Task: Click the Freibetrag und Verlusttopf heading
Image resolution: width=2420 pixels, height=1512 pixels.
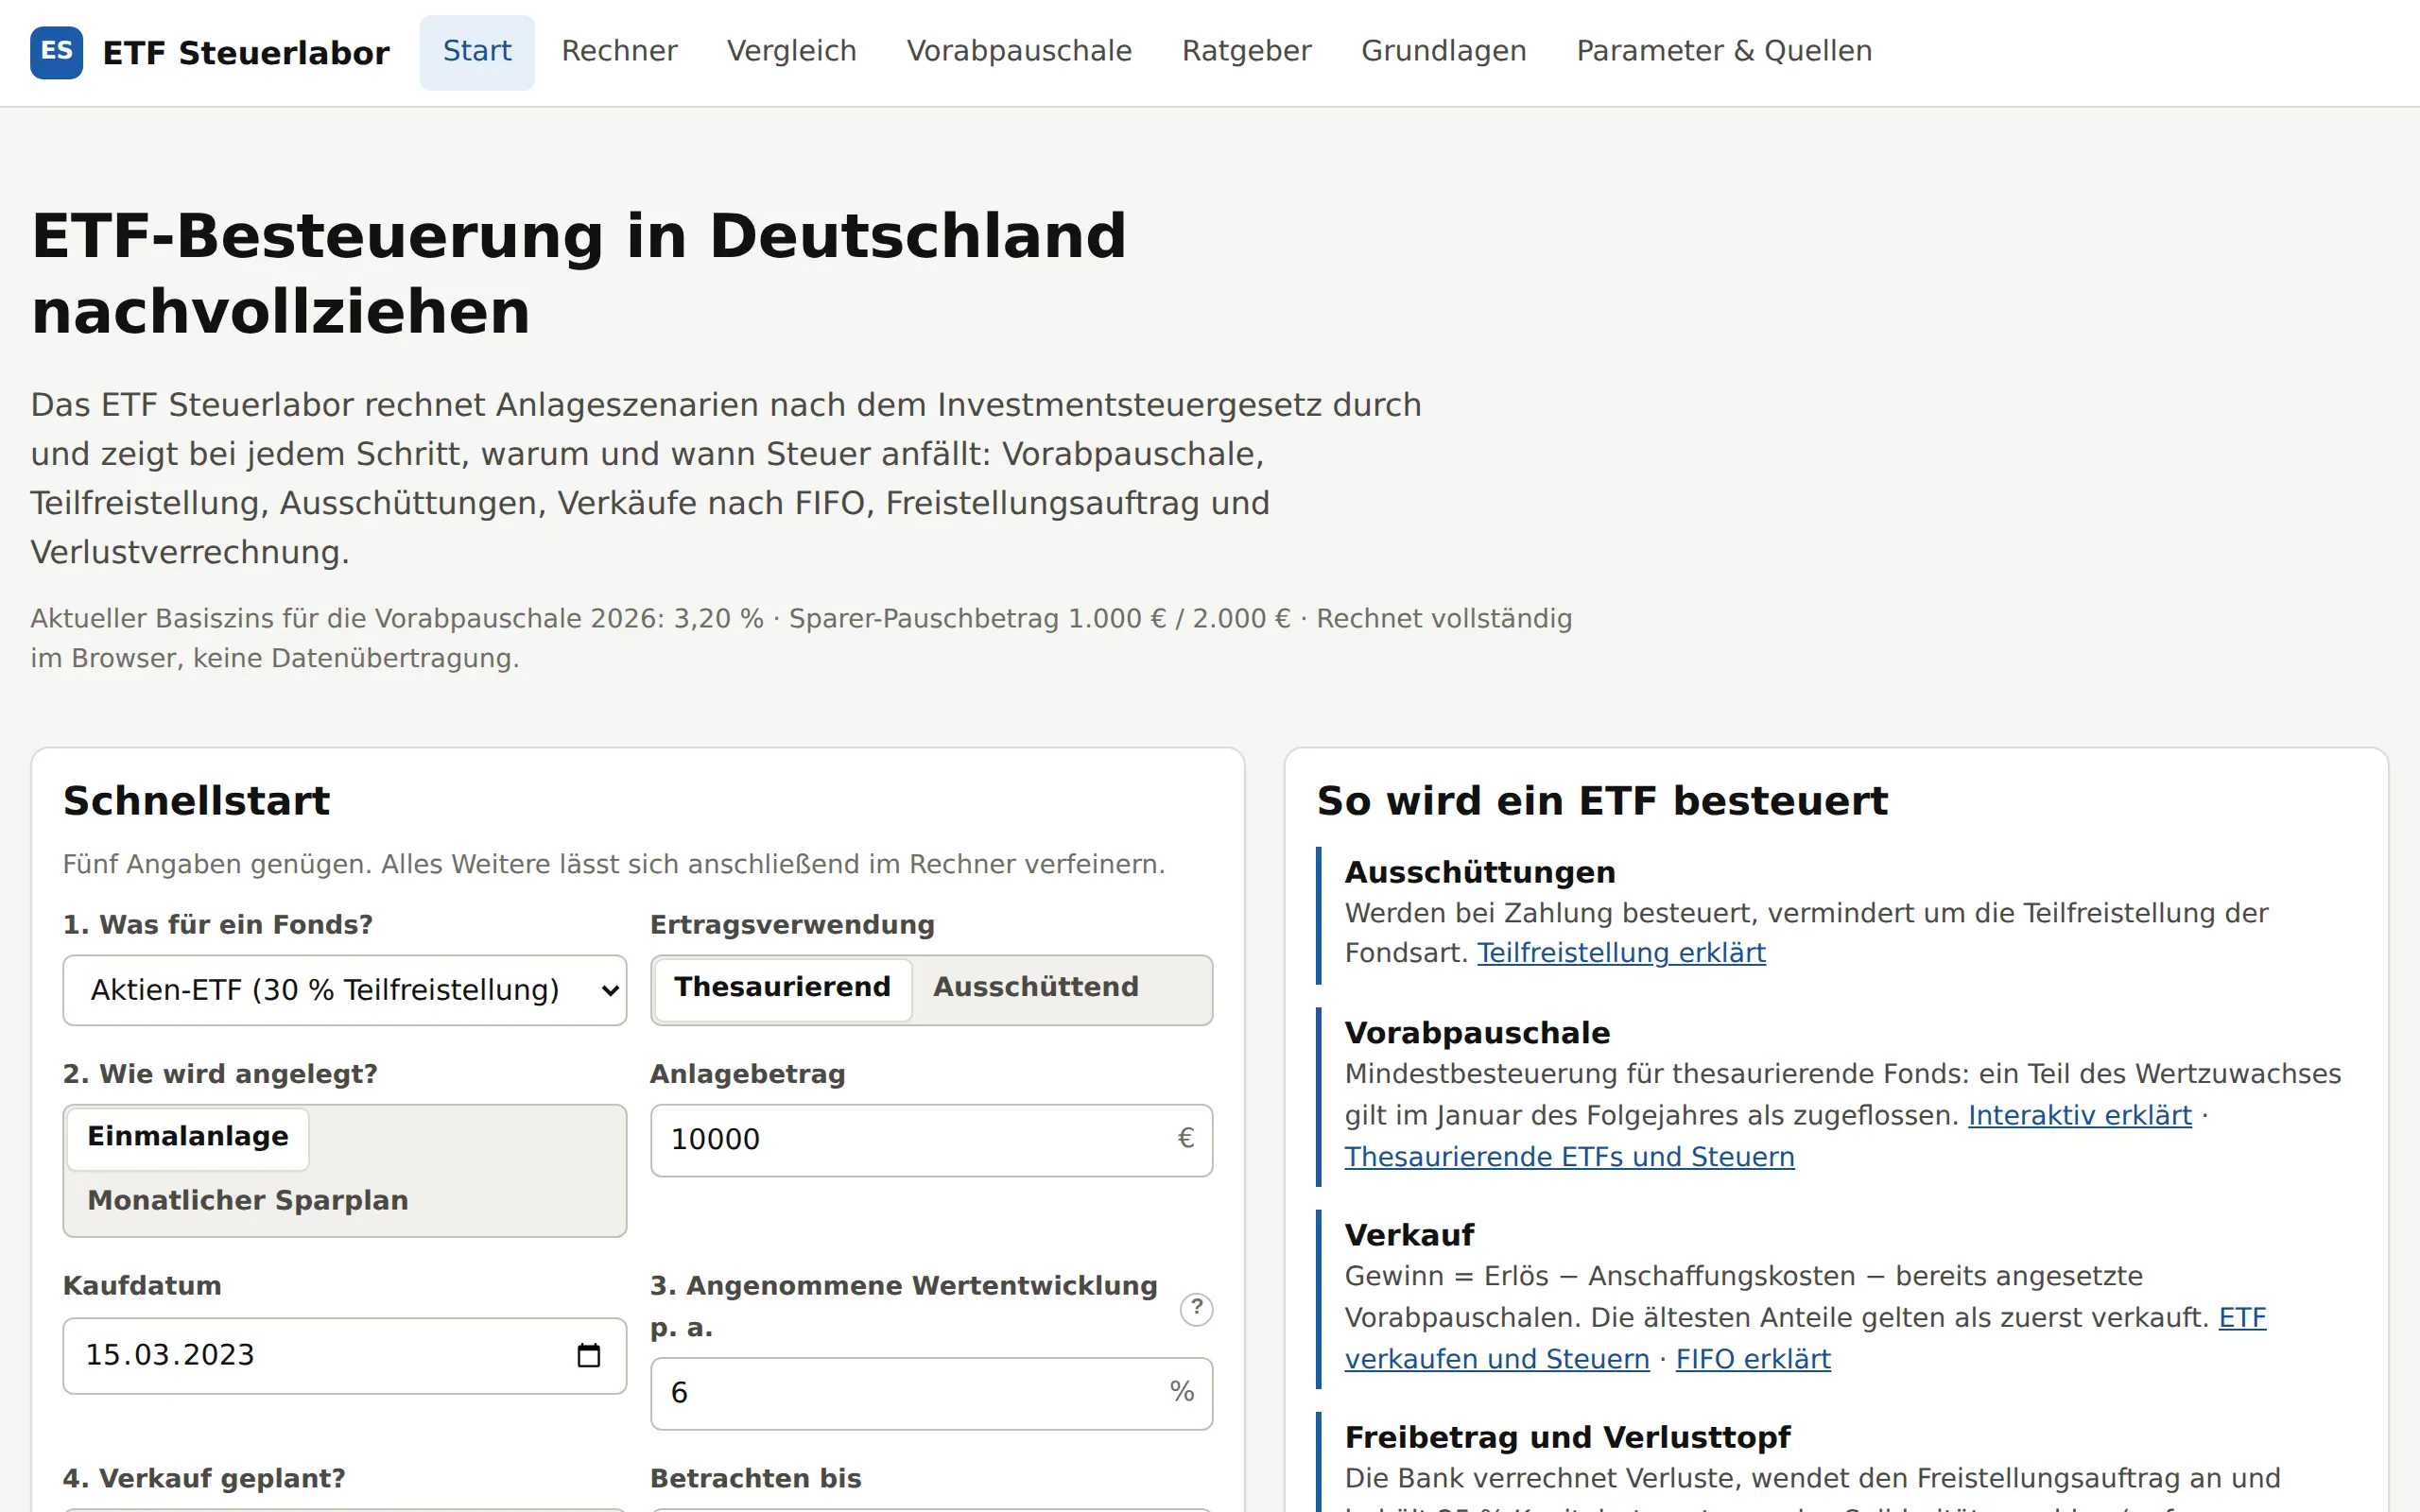Action: click(x=1567, y=1437)
